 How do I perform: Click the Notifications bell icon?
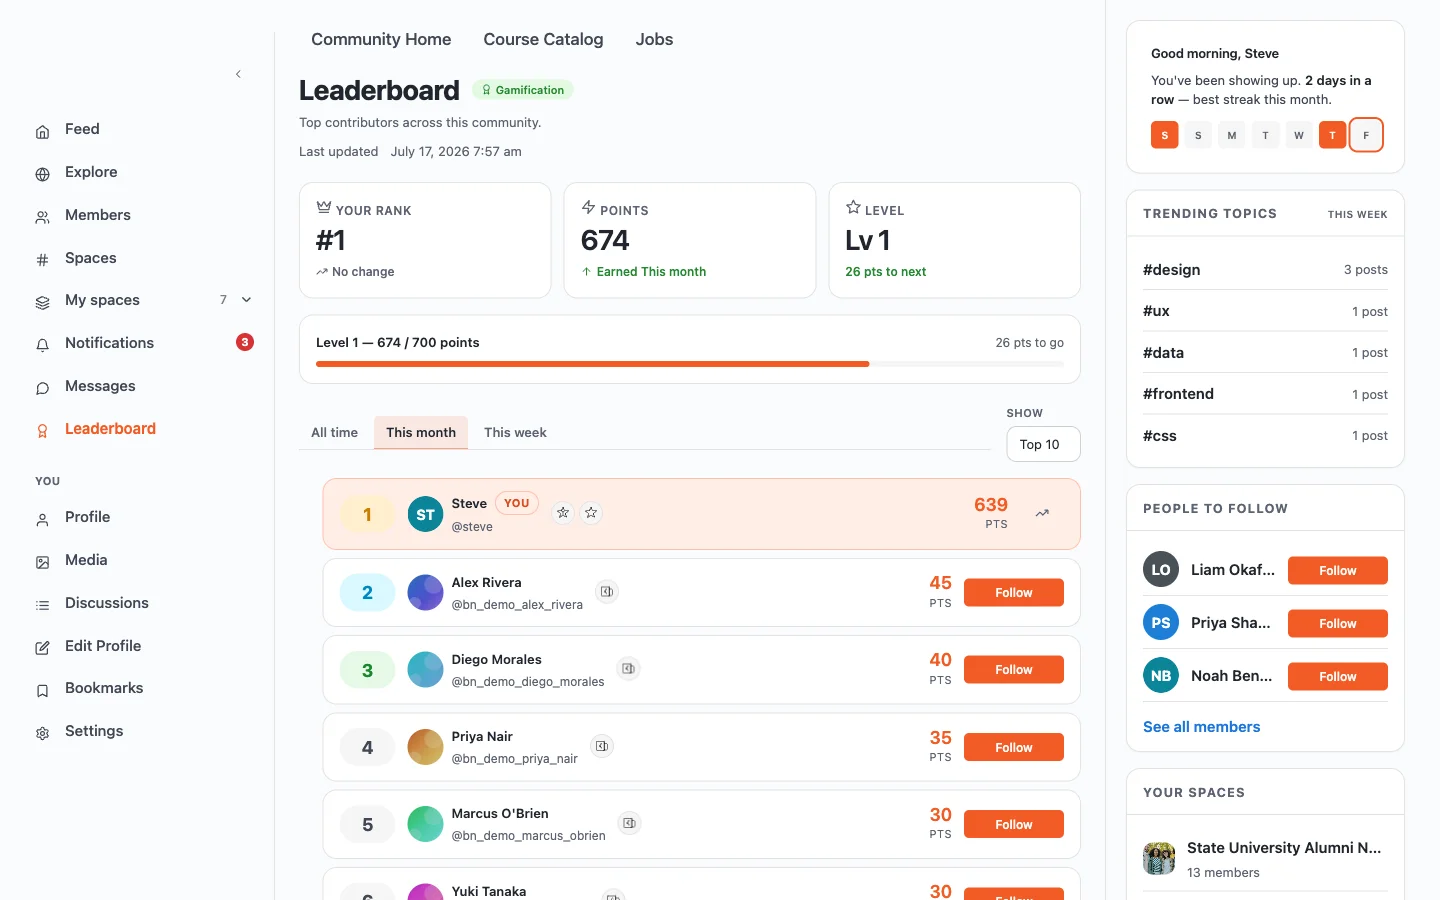[42, 345]
